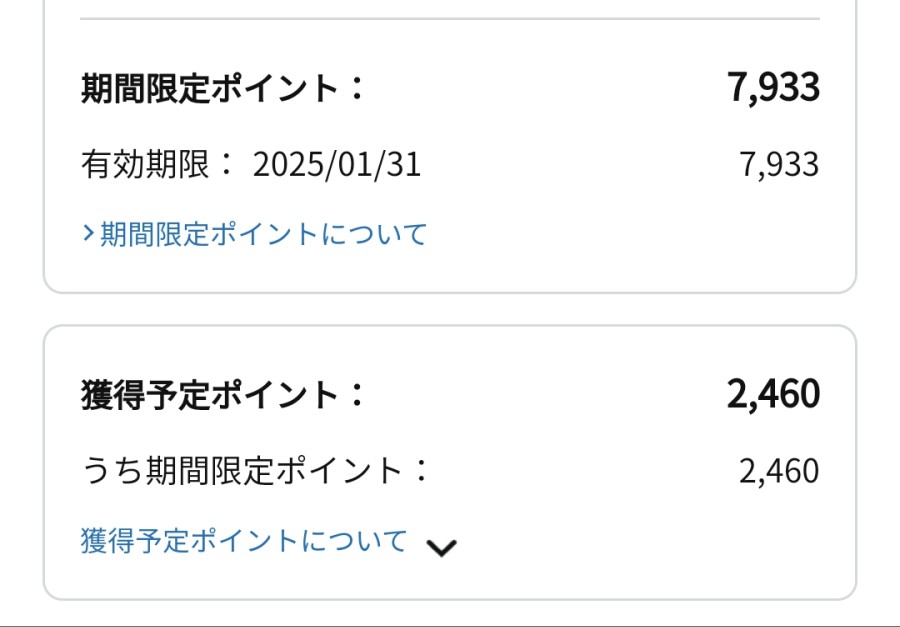The height and width of the screenshot is (627, 900).
Task: Click the 獲得予定ポイント heading
Action: click(210, 395)
